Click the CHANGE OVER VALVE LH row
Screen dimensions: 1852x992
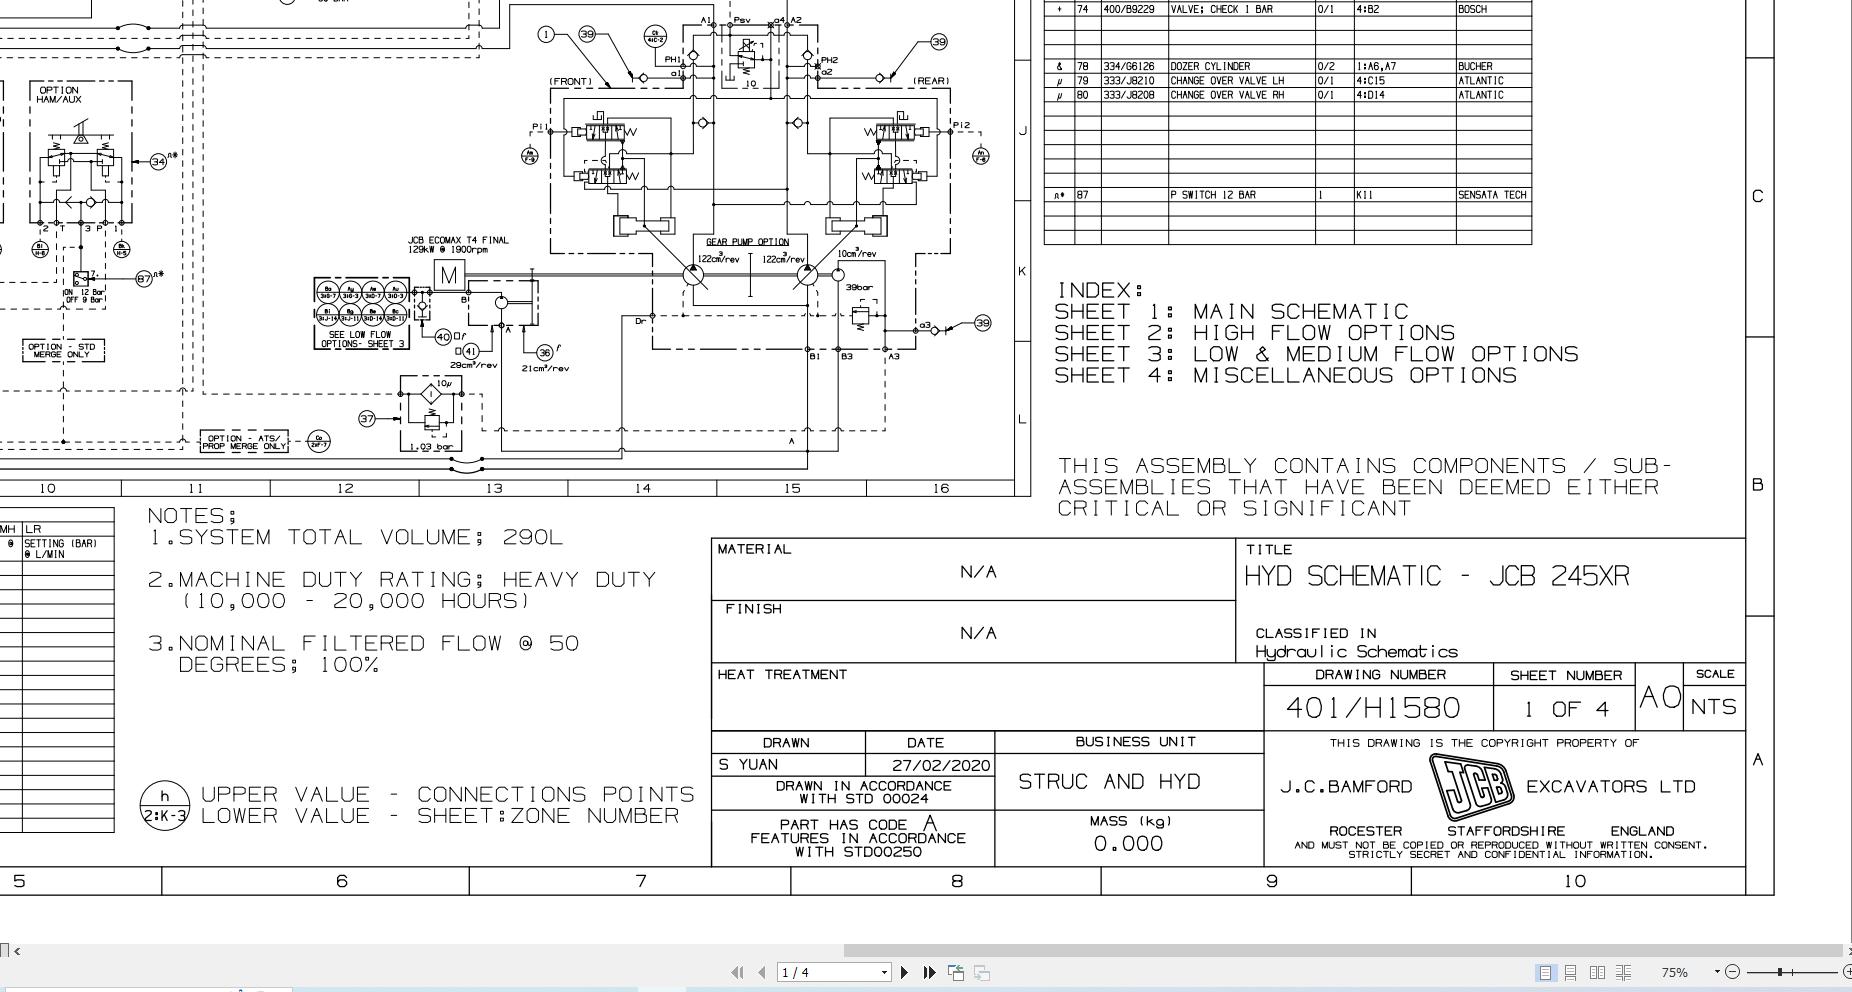(1288, 80)
